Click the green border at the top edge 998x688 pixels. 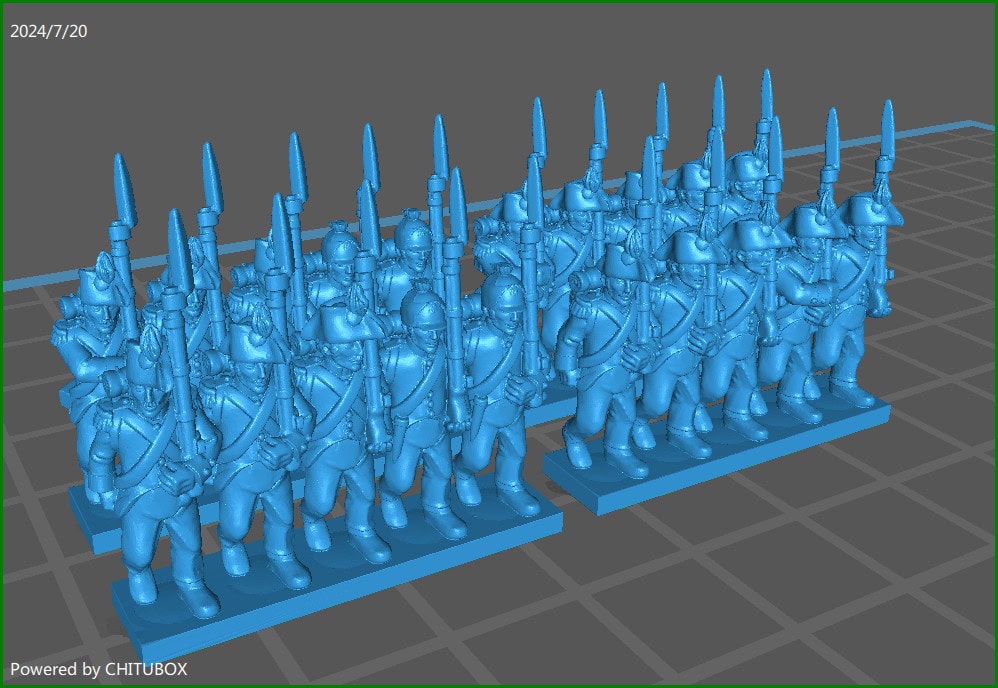click(x=500, y=4)
